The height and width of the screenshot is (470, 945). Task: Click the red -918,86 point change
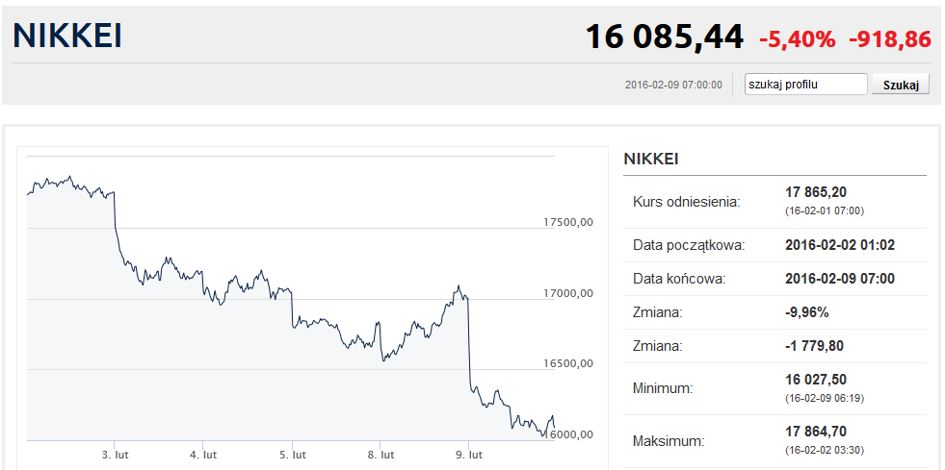890,39
